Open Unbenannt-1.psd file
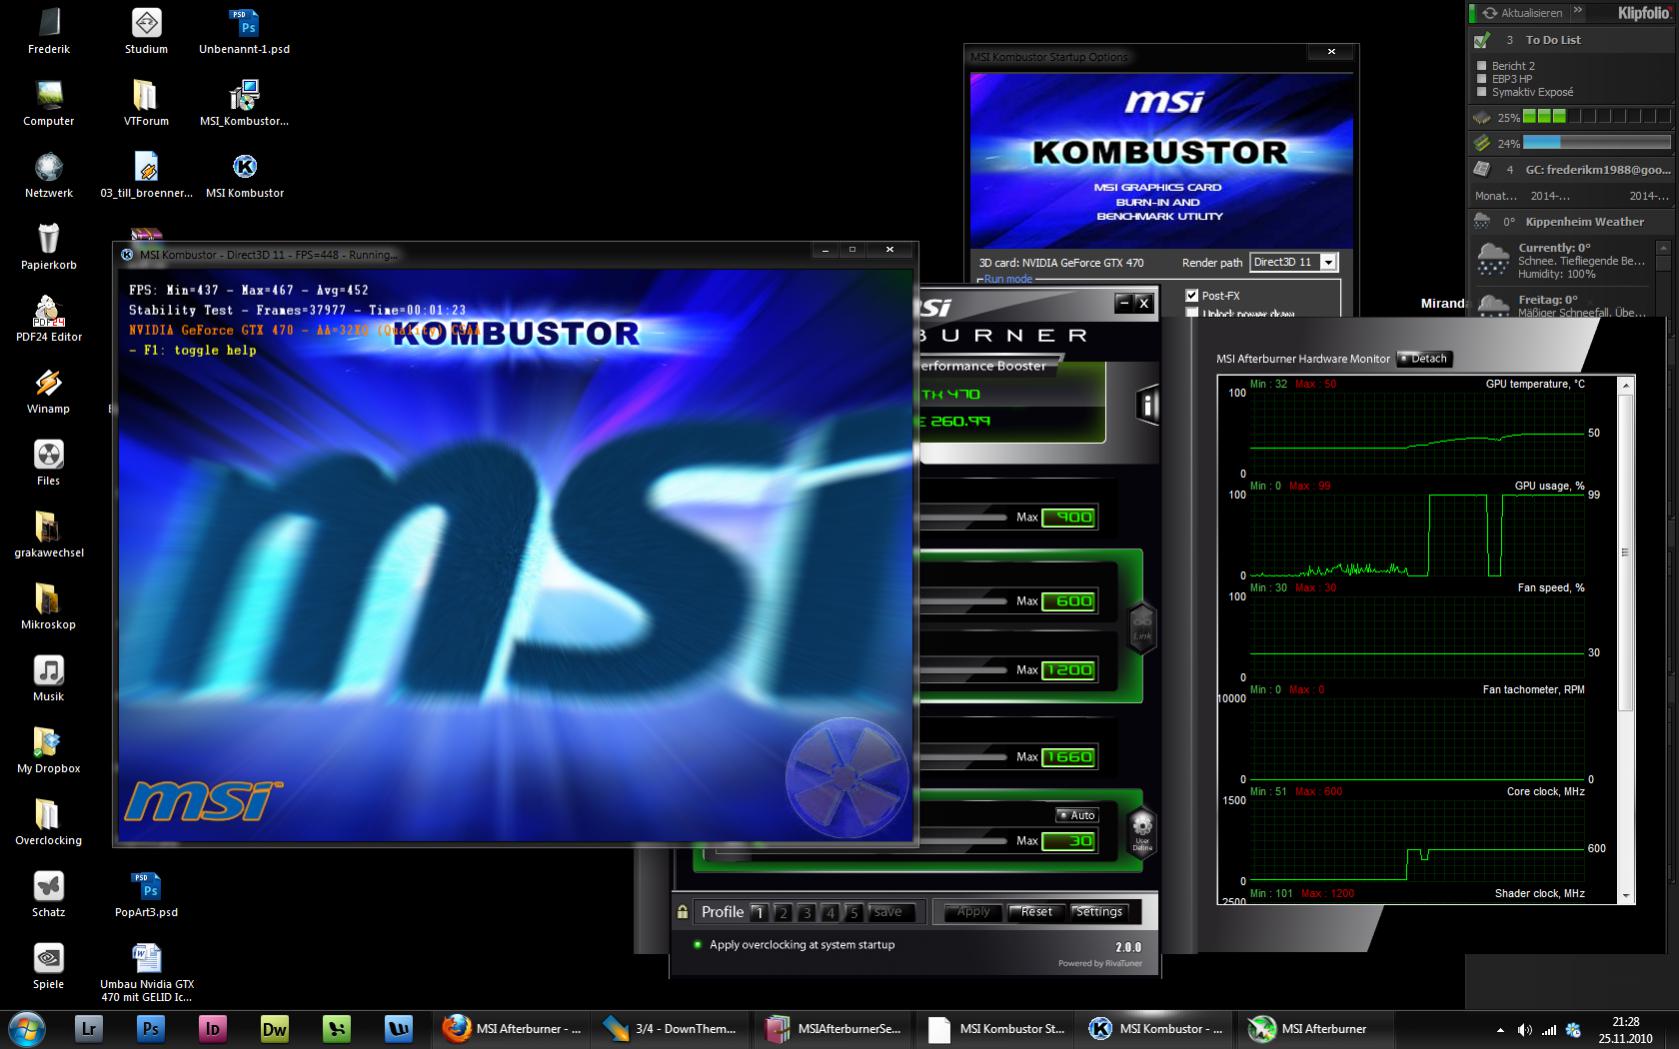 pyautogui.click(x=244, y=31)
